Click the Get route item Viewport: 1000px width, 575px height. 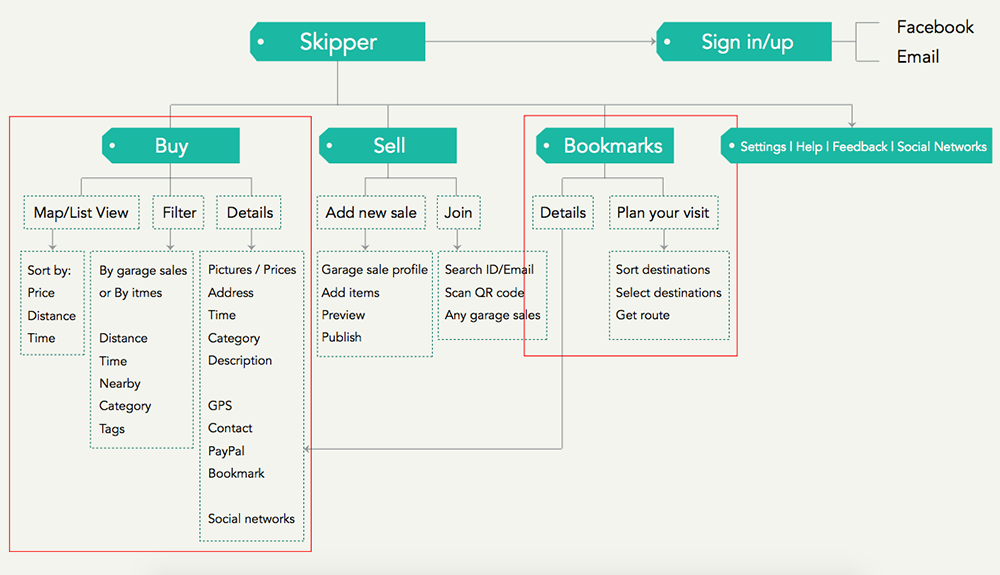642,315
